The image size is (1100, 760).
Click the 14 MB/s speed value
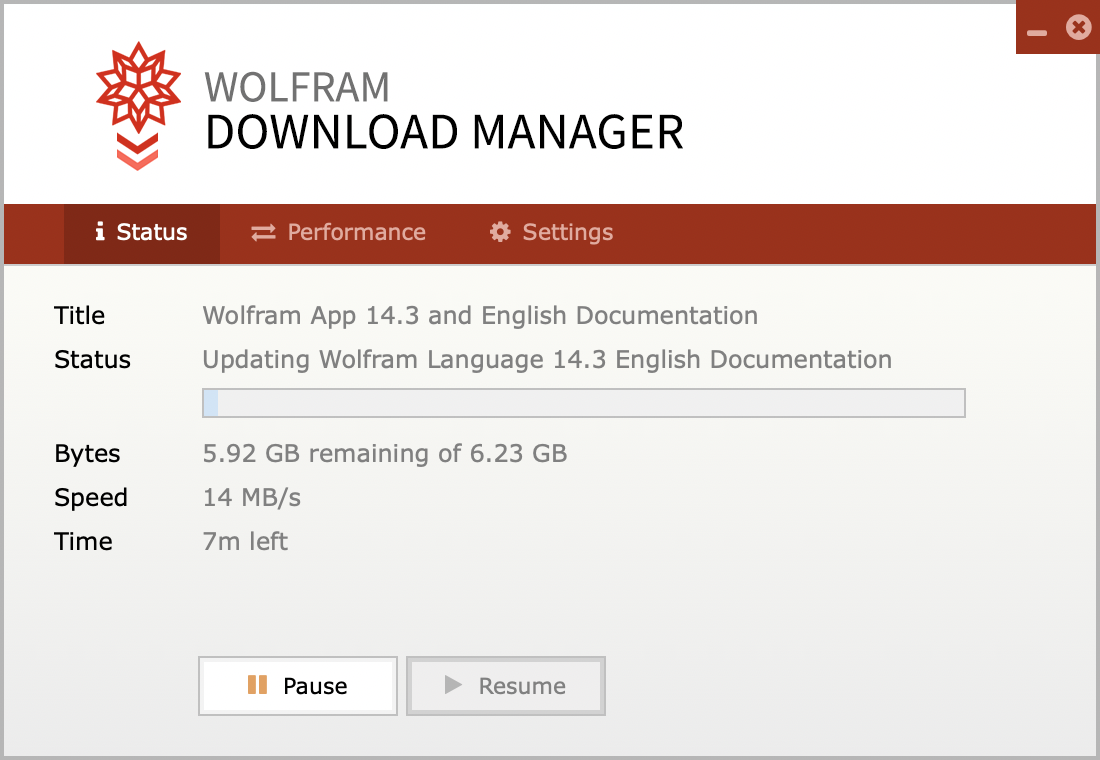tap(252, 498)
